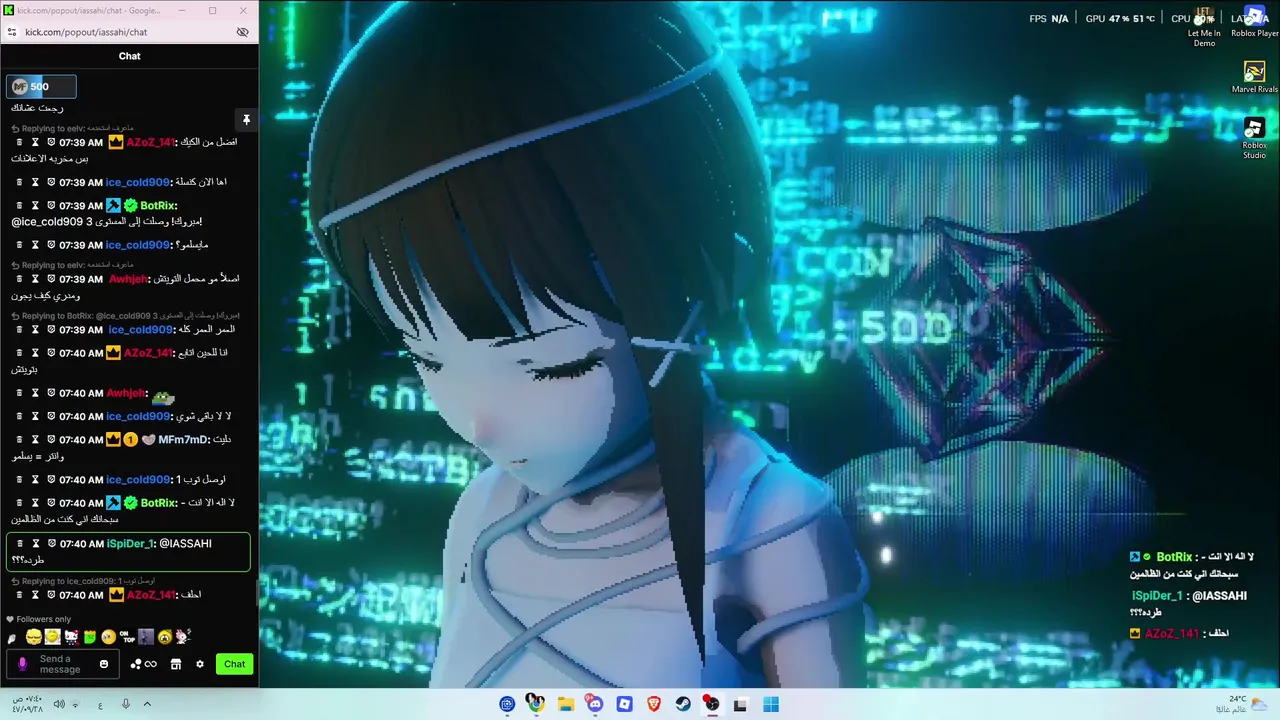Image resolution: width=1280 pixels, height=720 pixels.
Task: Switch the Arabic ع input language indicator
Action: (100, 705)
